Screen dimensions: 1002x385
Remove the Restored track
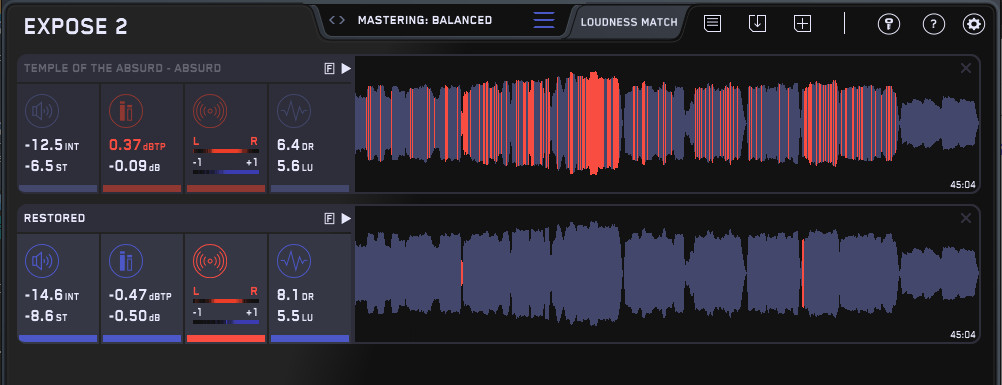[x=966, y=219]
